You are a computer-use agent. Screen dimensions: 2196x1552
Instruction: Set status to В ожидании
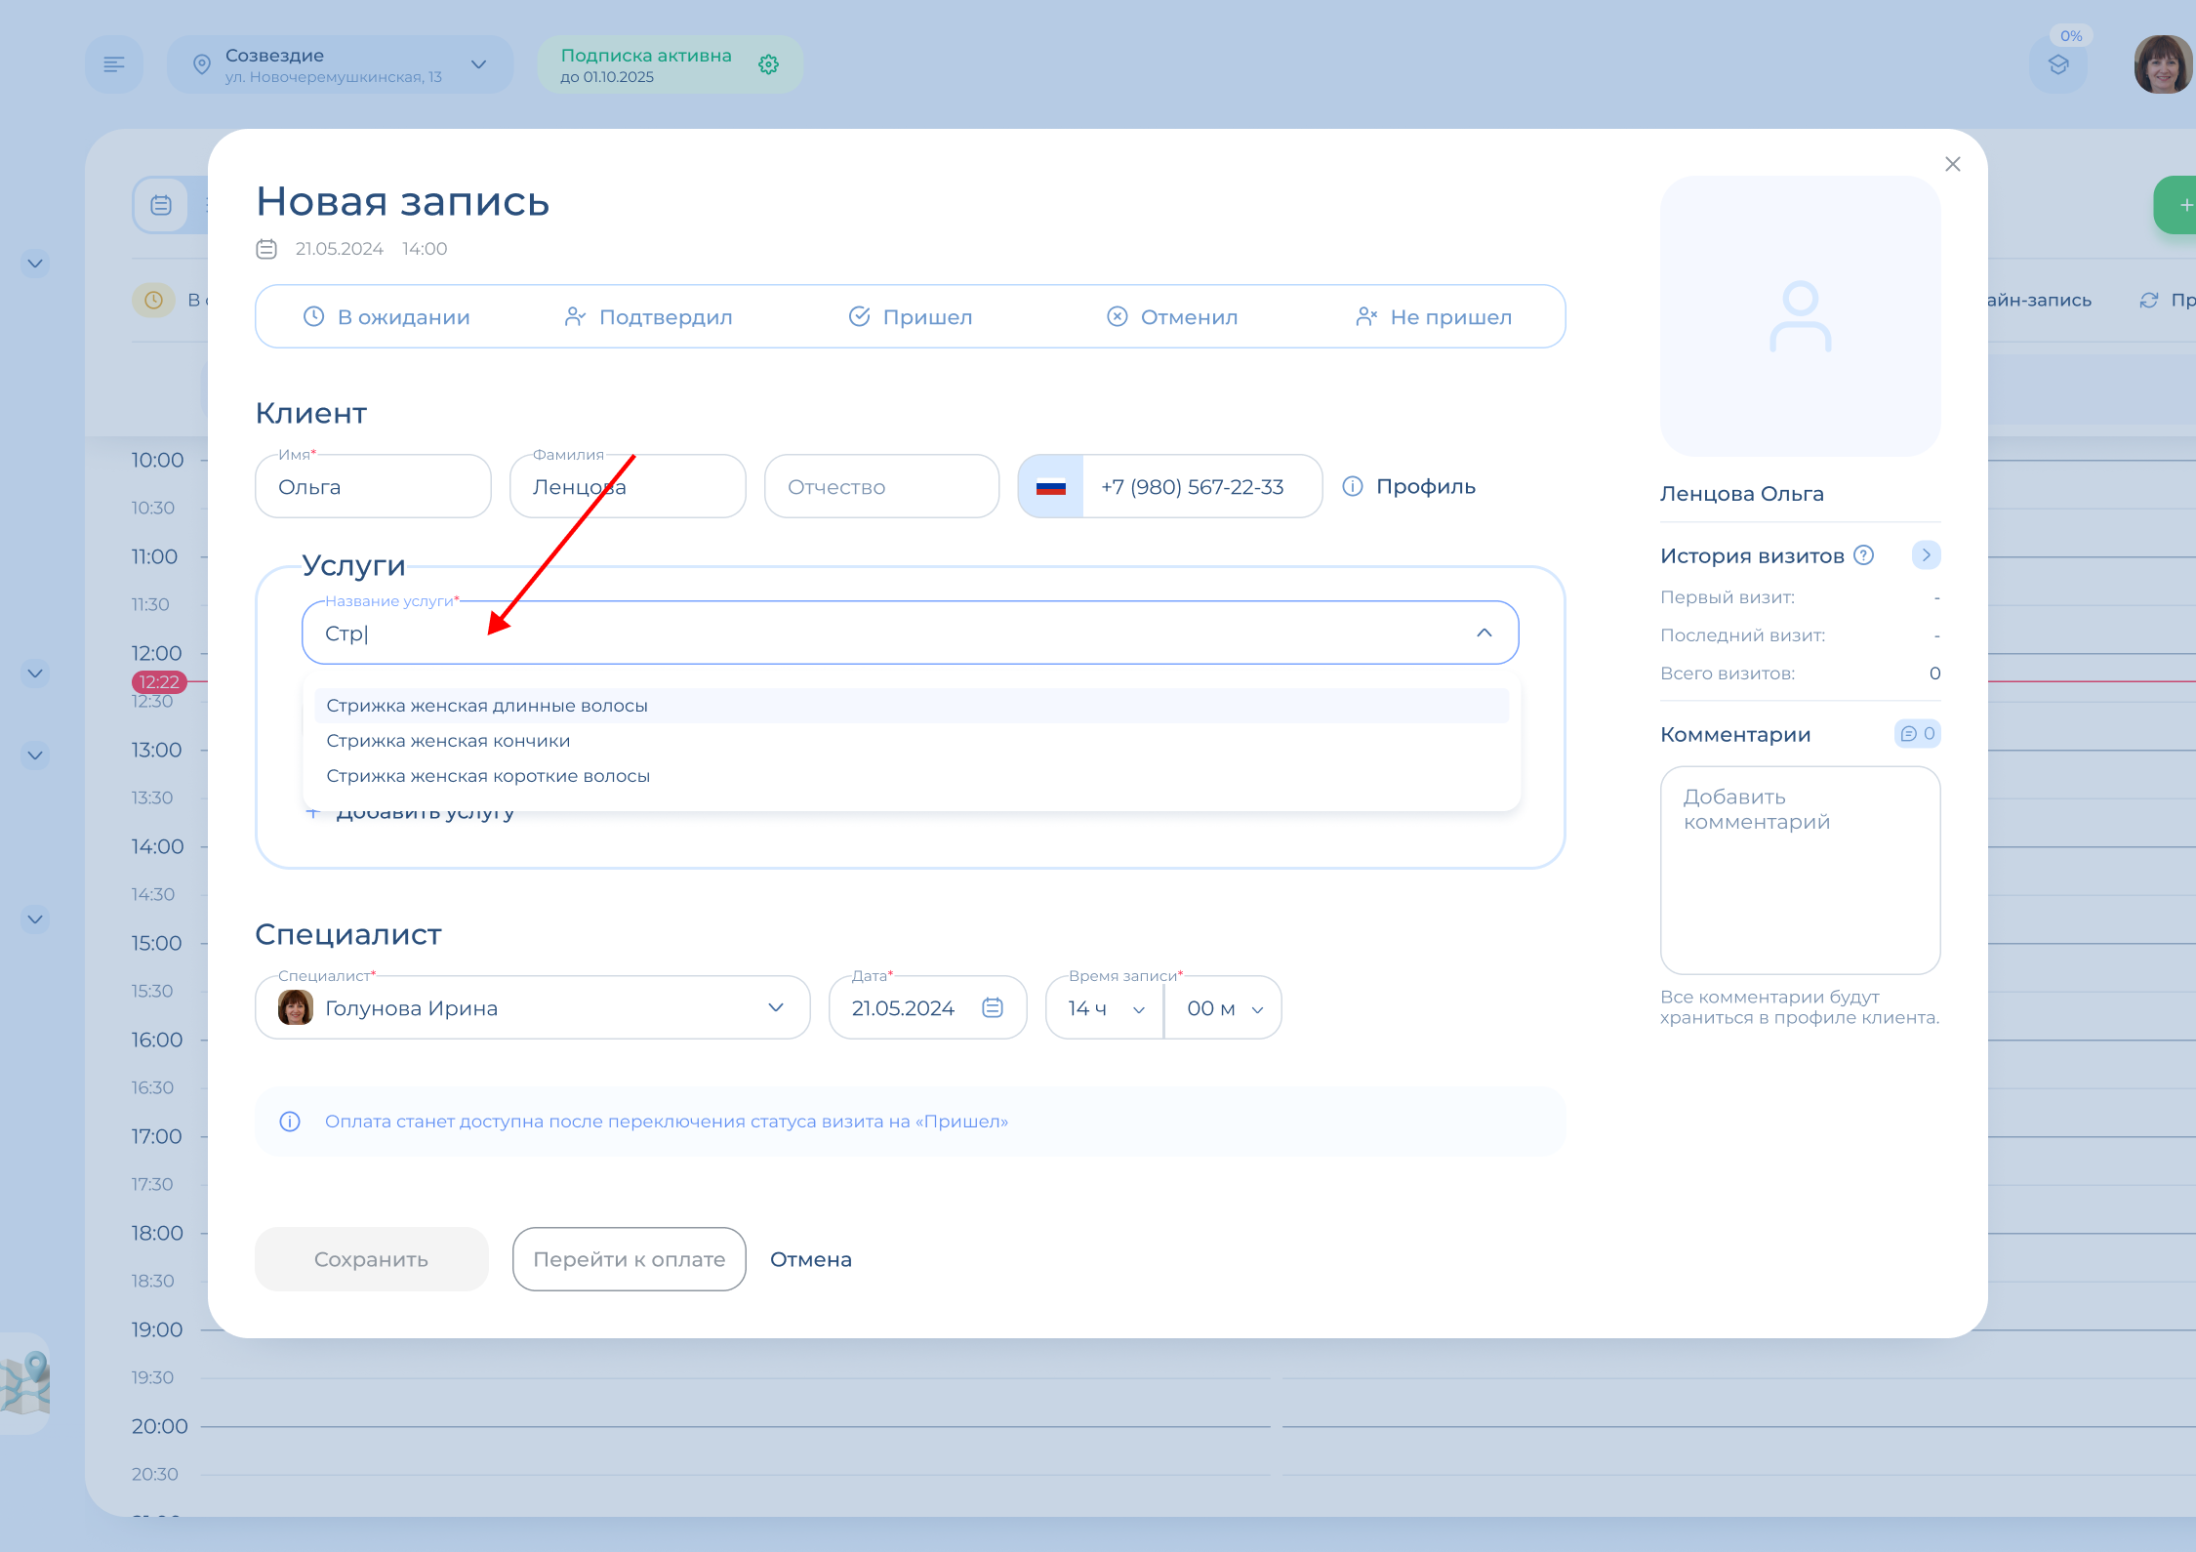click(386, 317)
